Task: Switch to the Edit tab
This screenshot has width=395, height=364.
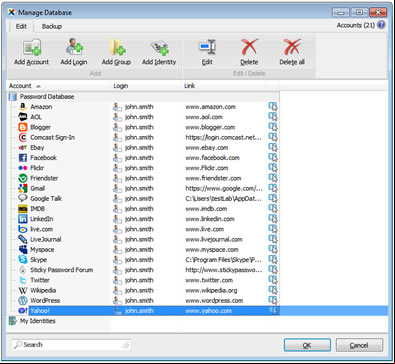Action: point(21,26)
